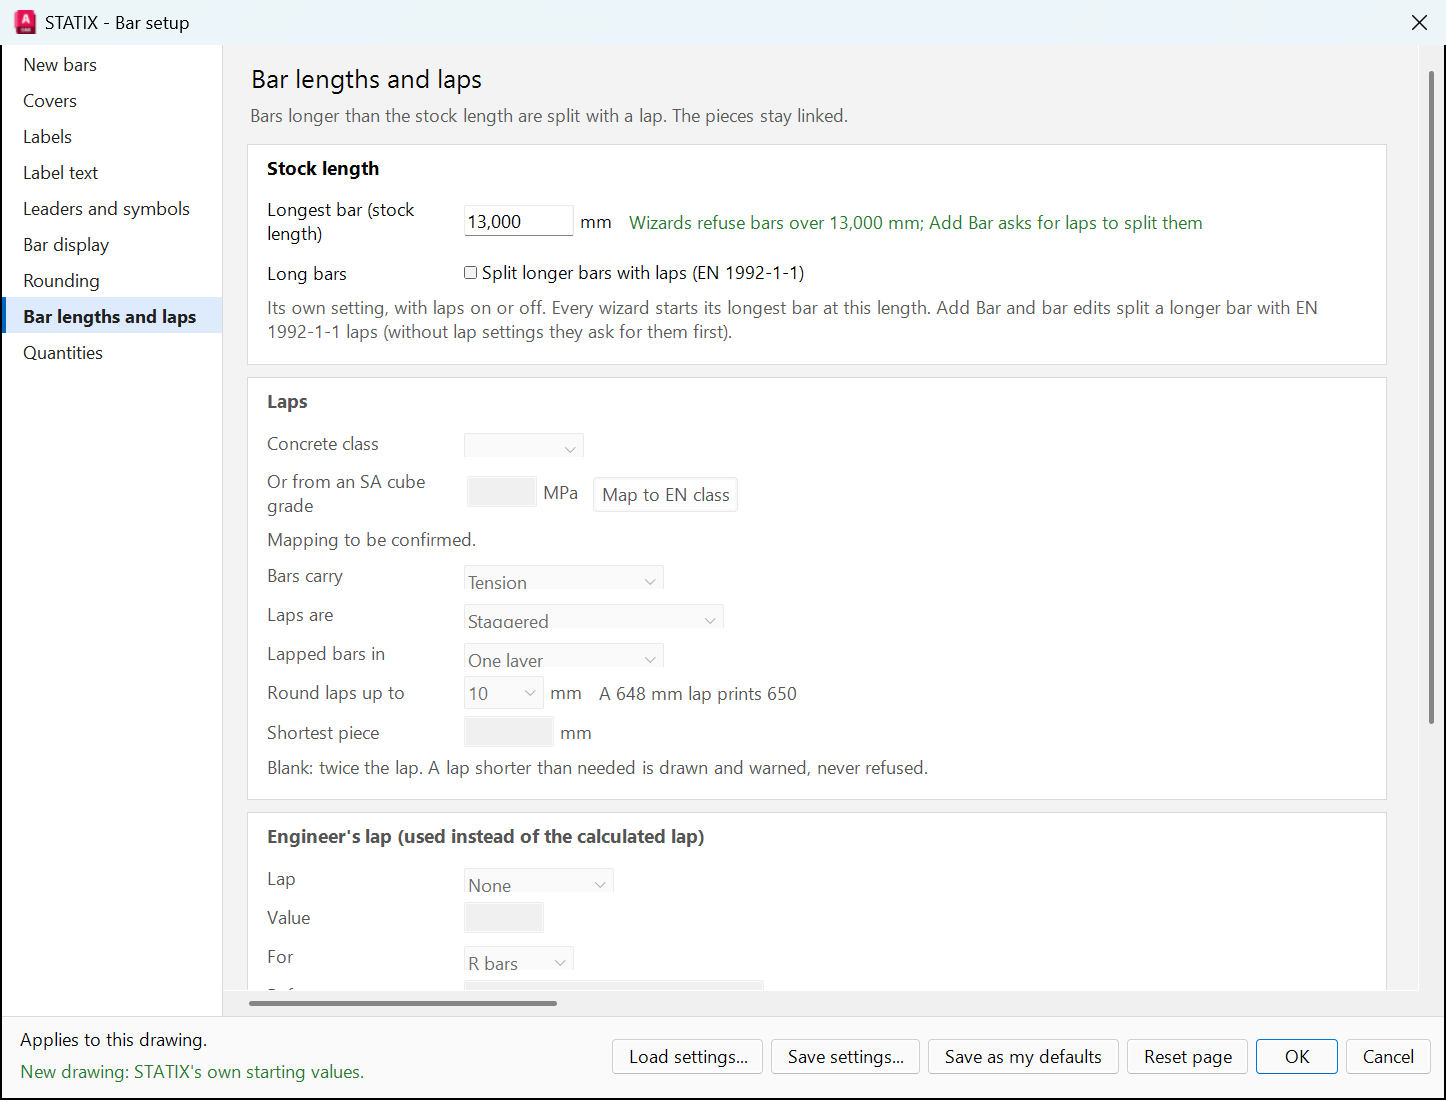The height and width of the screenshot is (1100, 1446).
Task: Click the 'Mapping to be confirmed.' text
Action: tap(371, 540)
